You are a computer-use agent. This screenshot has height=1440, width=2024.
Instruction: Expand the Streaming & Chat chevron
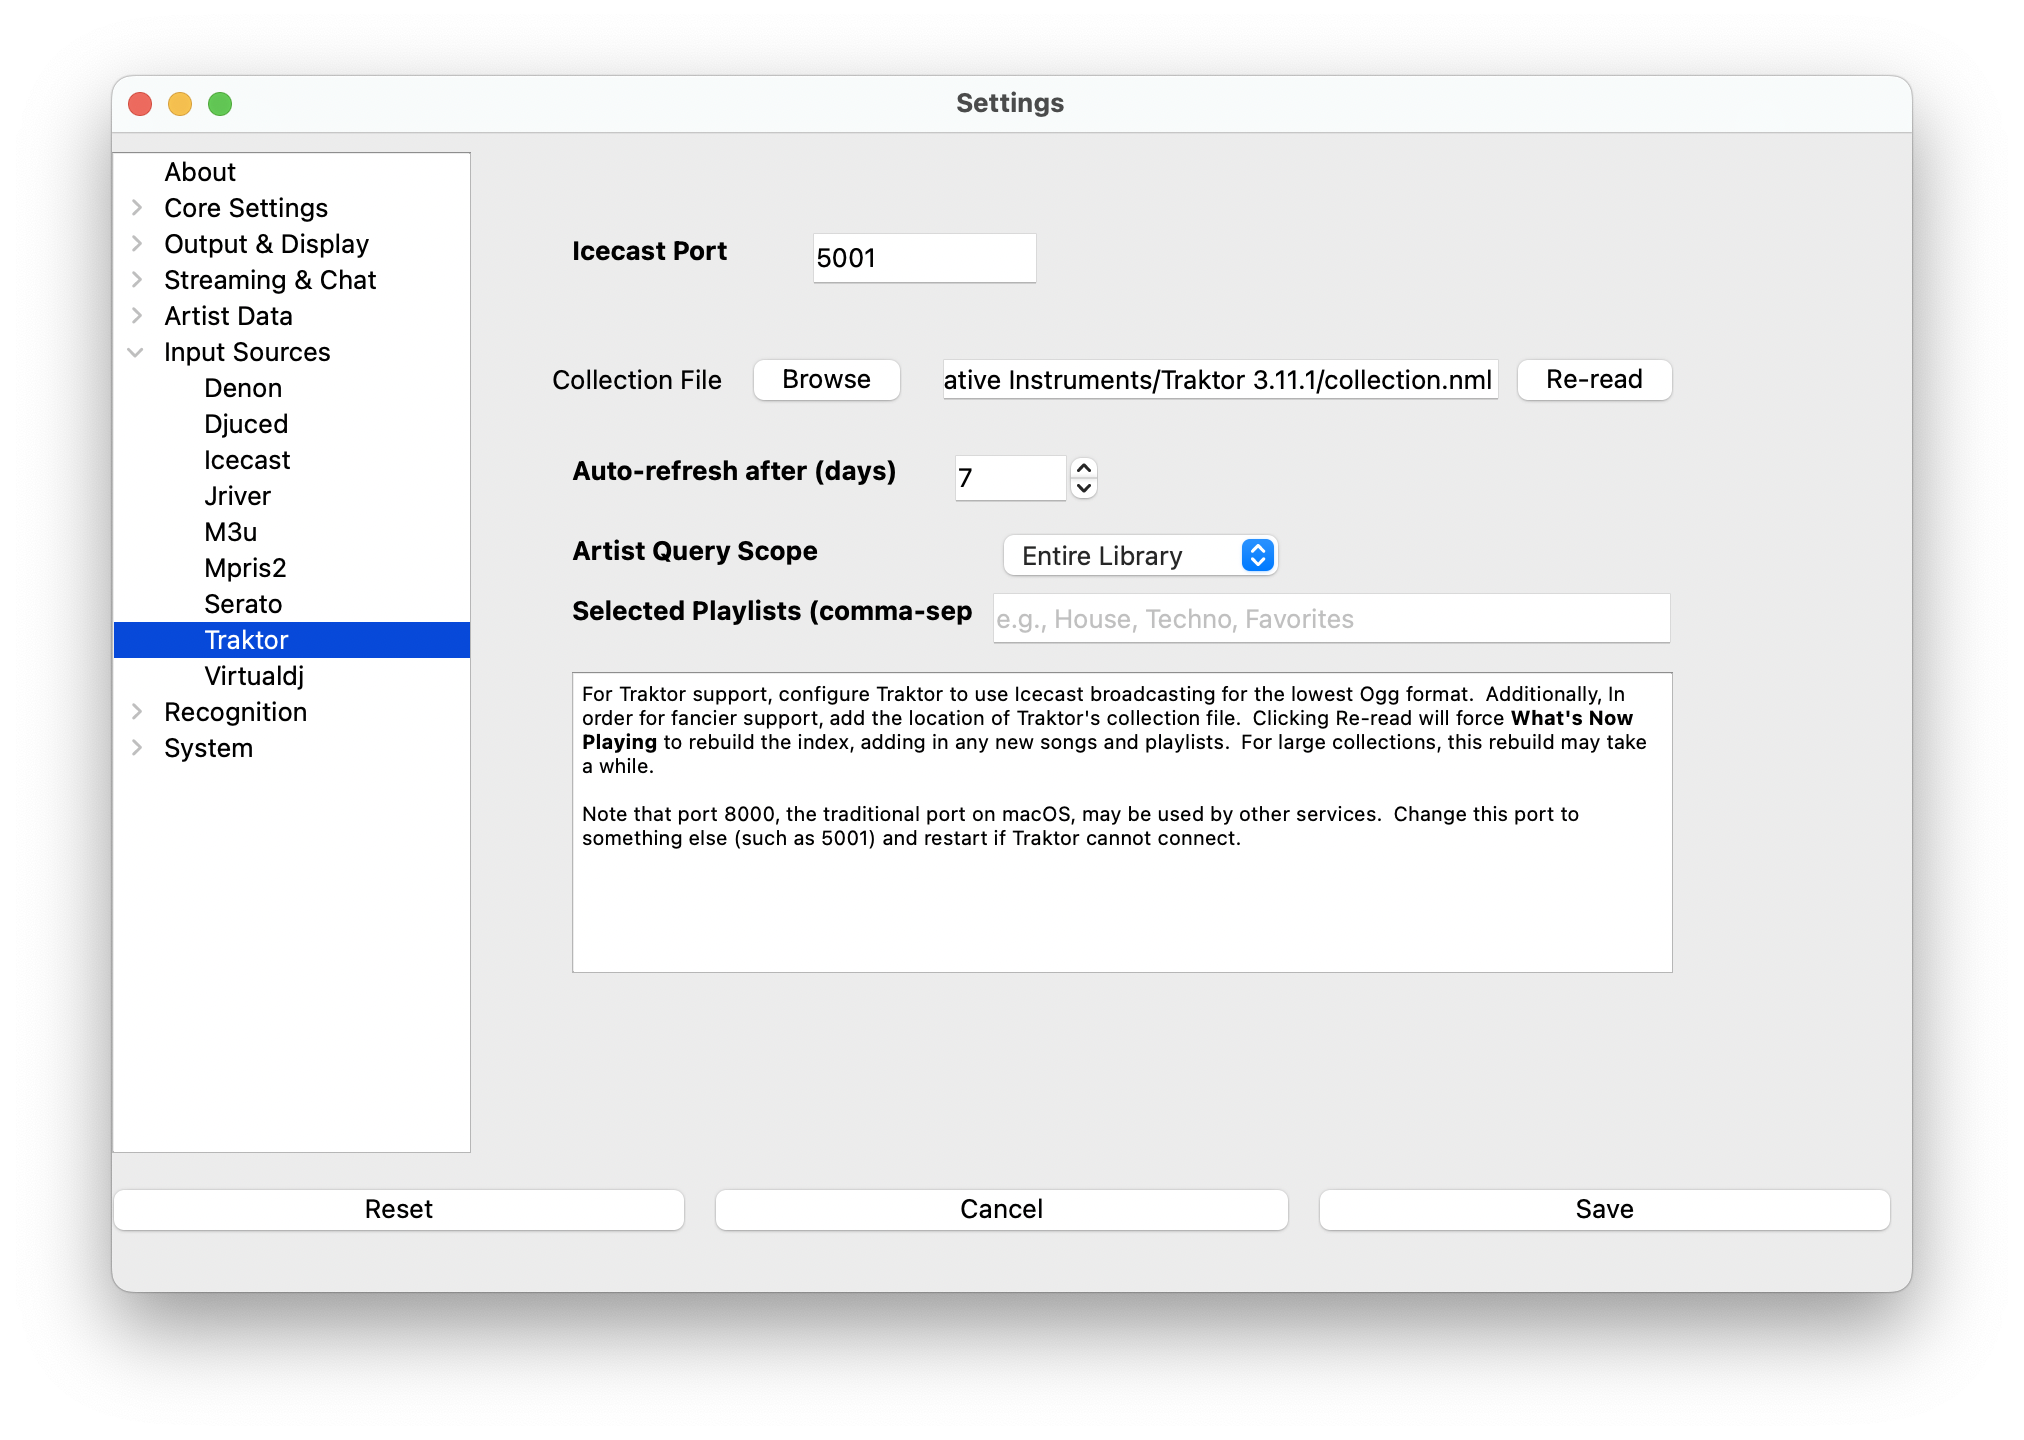(137, 280)
